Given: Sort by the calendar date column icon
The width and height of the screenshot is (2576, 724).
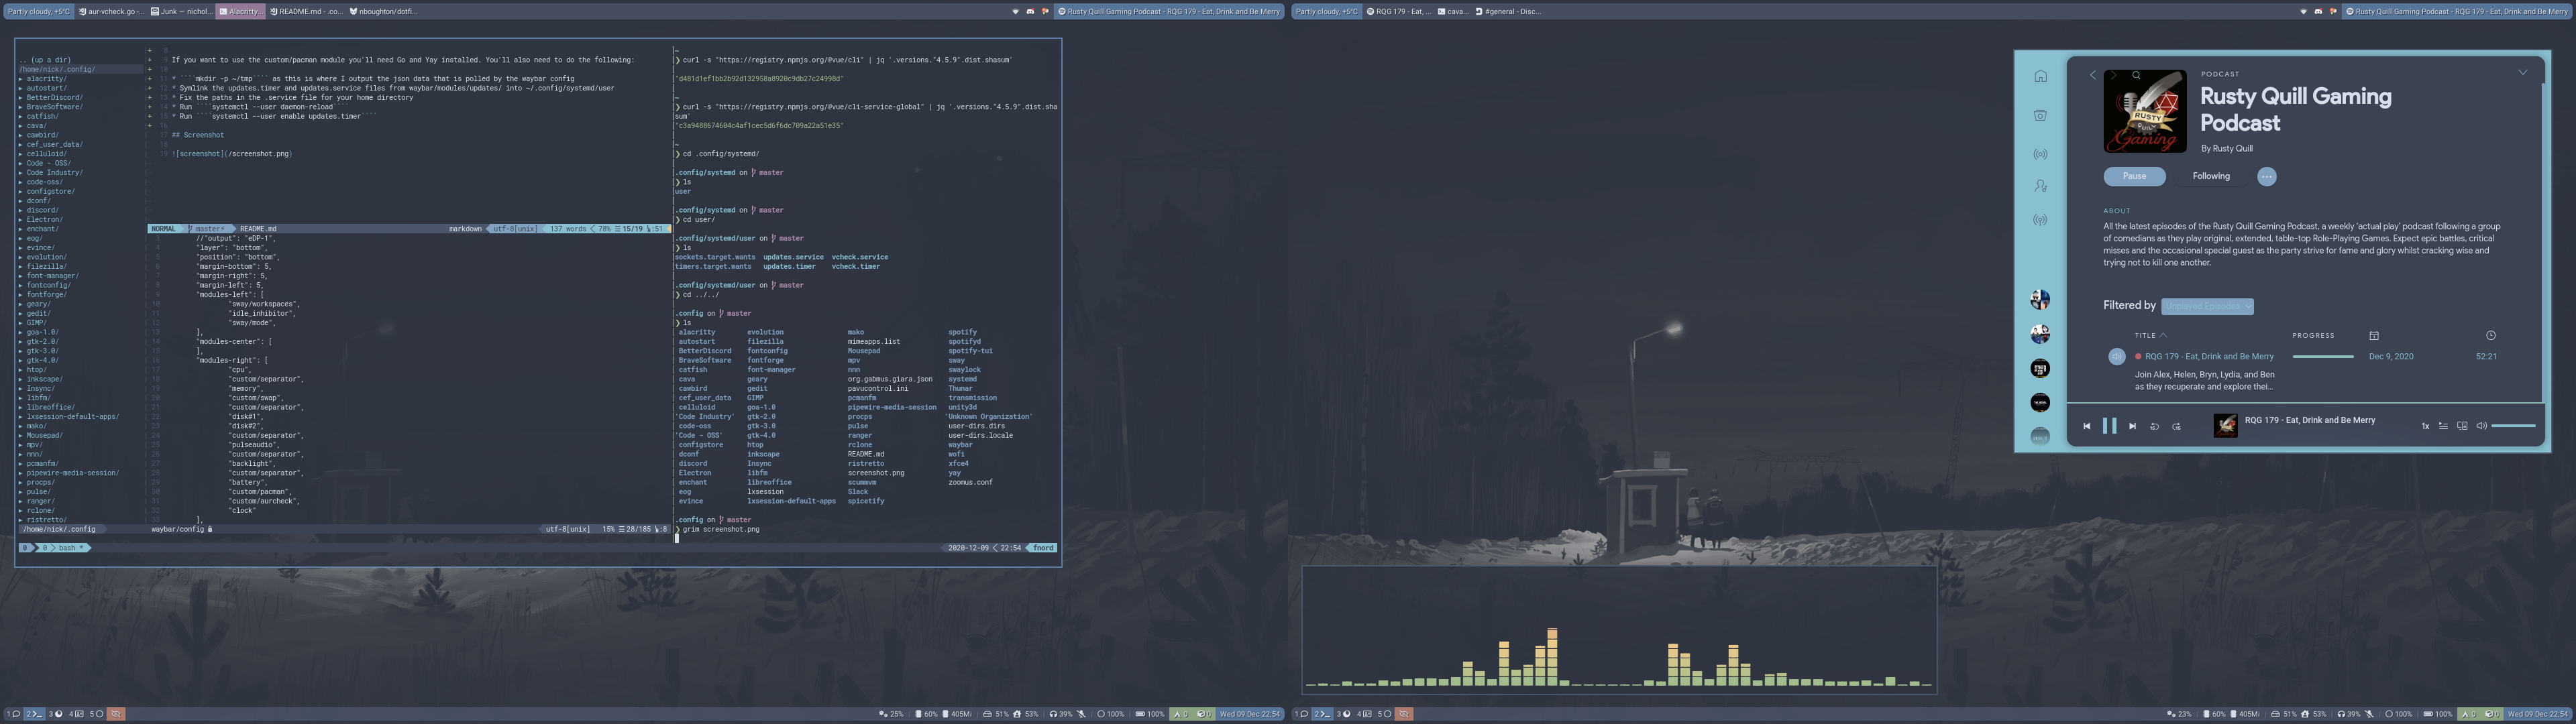Looking at the screenshot, I should pos(2374,335).
